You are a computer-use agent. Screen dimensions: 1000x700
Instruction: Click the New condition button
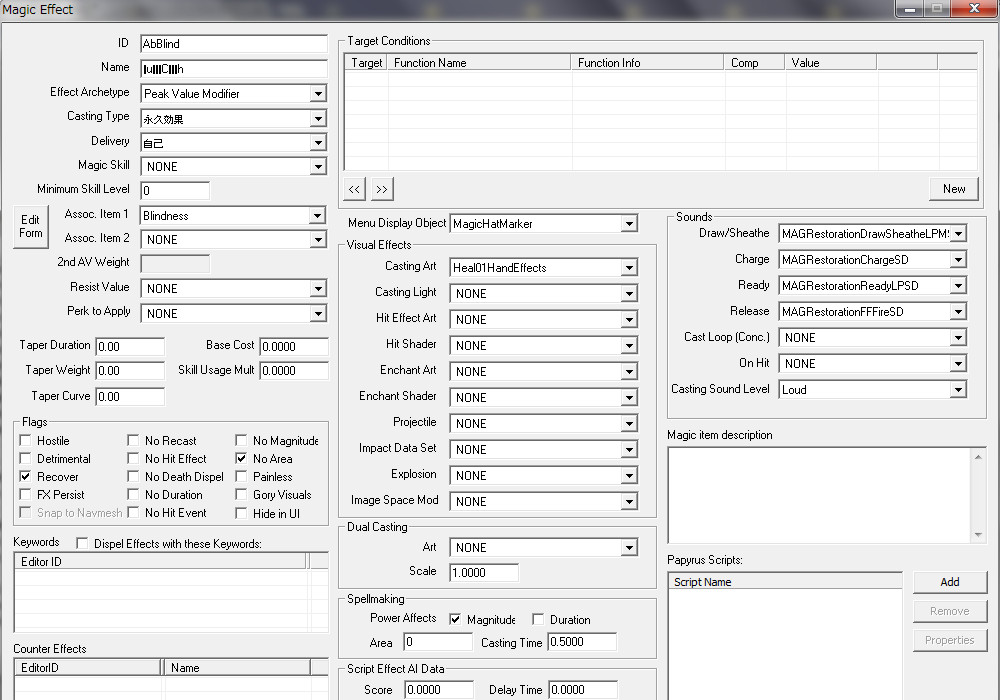coord(953,189)
